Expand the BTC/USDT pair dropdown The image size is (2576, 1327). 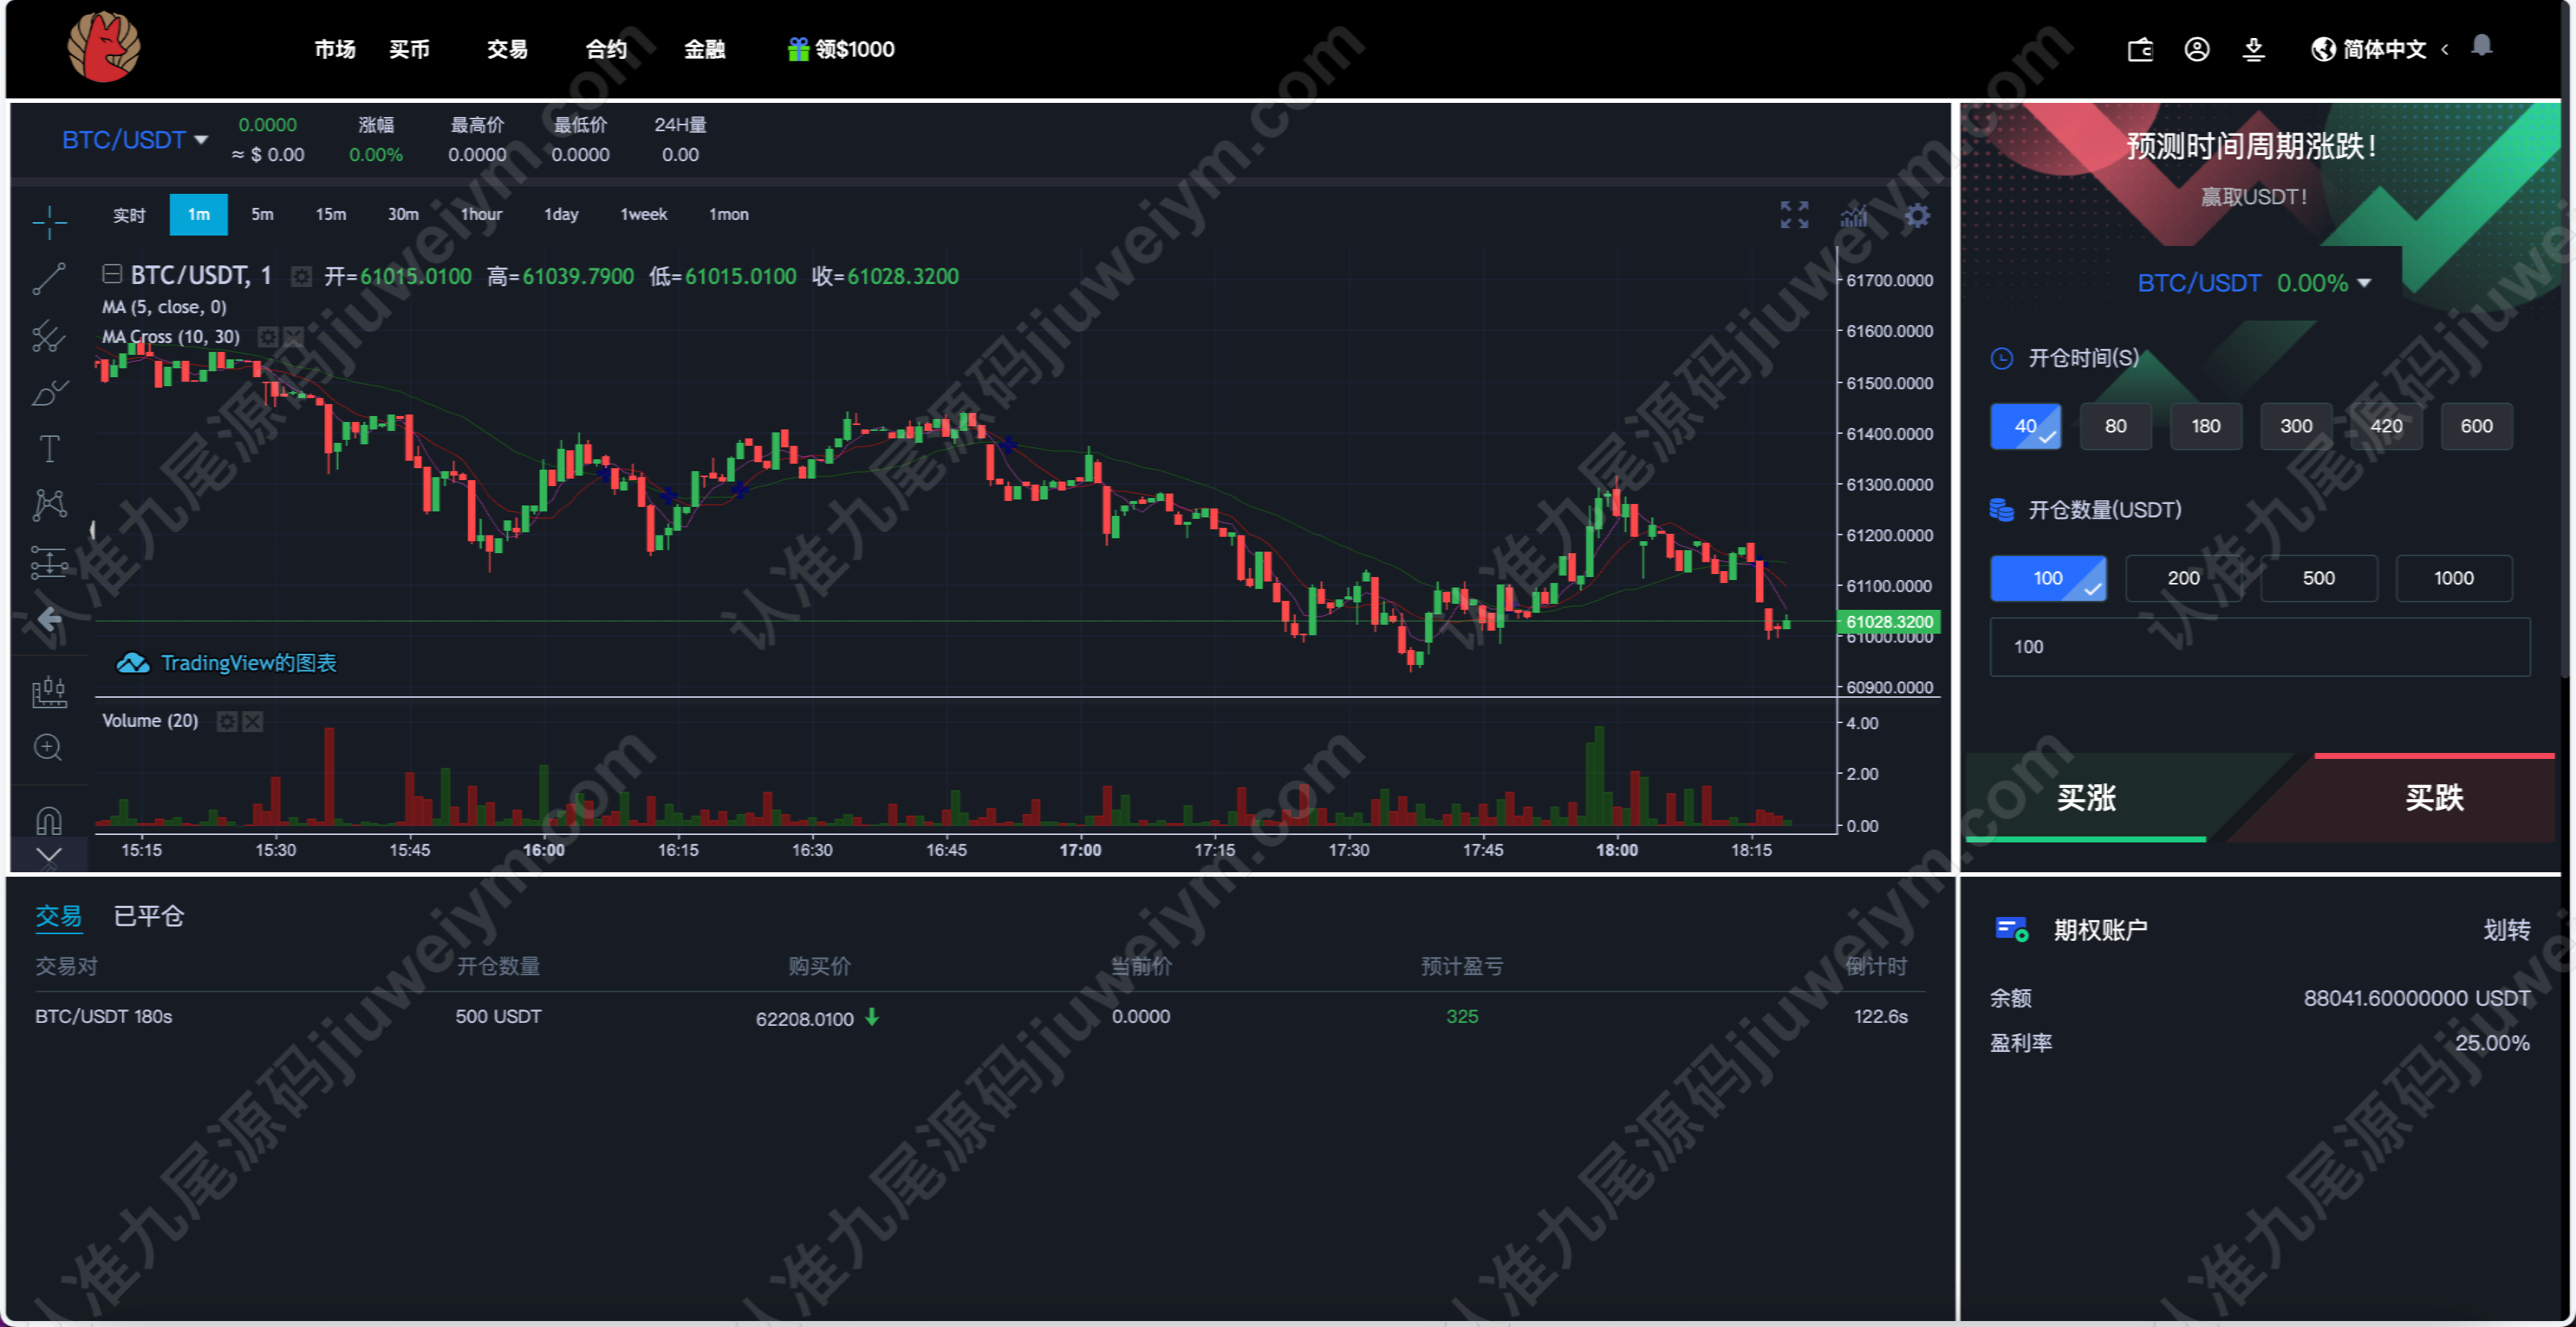tap(134, 140)
